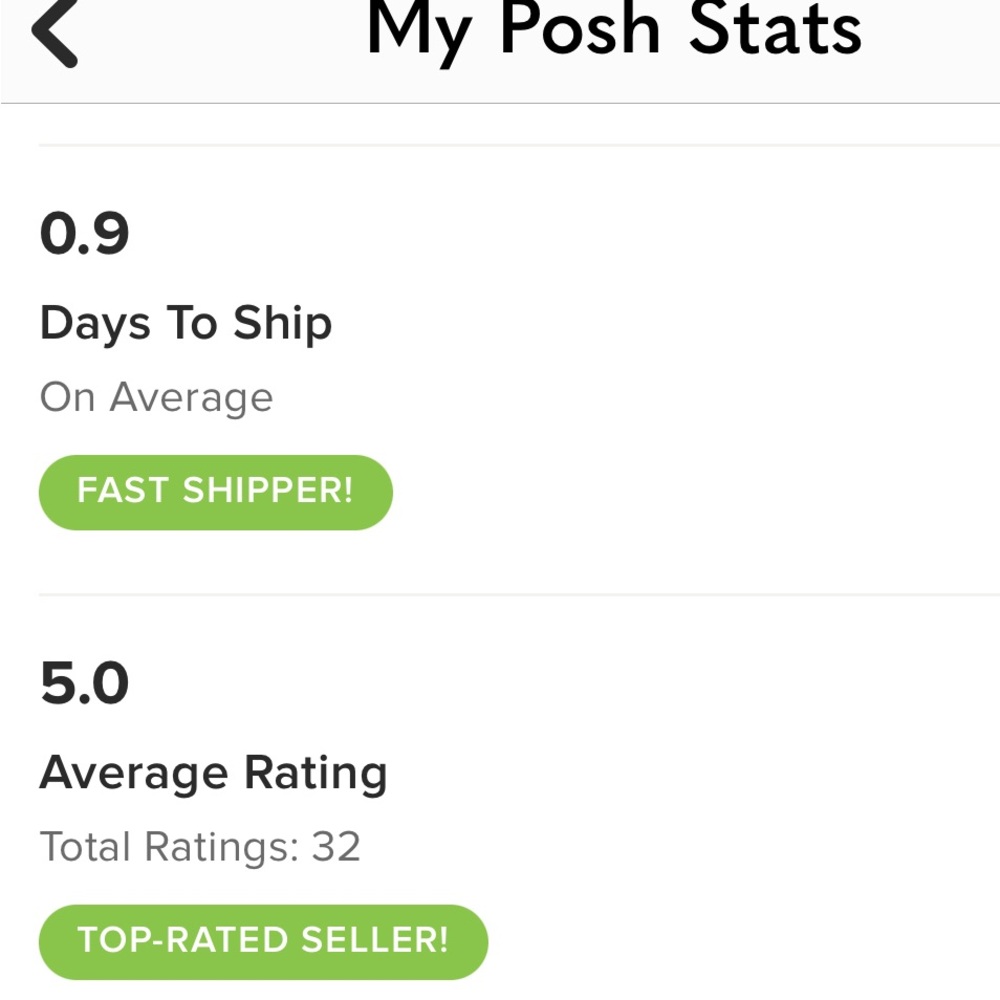Tap the separator between stat sections
This screenshot has width=1000, height=1000.
coord(500,592)
